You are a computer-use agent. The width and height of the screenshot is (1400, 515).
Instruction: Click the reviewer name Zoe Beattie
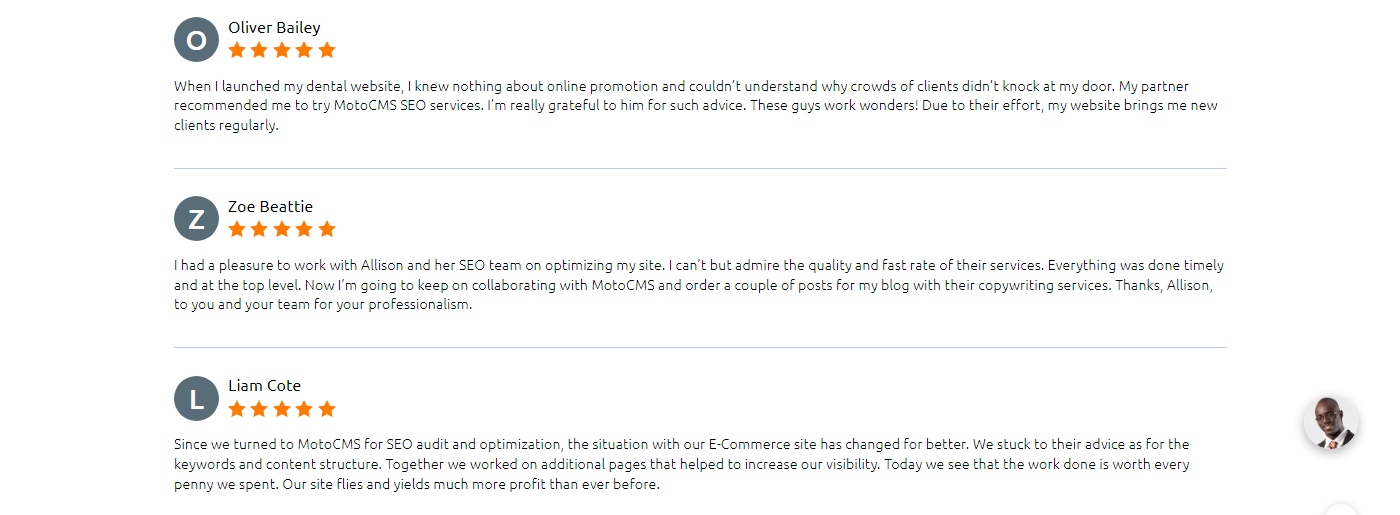pyautogui.click(x=270, y=207)
